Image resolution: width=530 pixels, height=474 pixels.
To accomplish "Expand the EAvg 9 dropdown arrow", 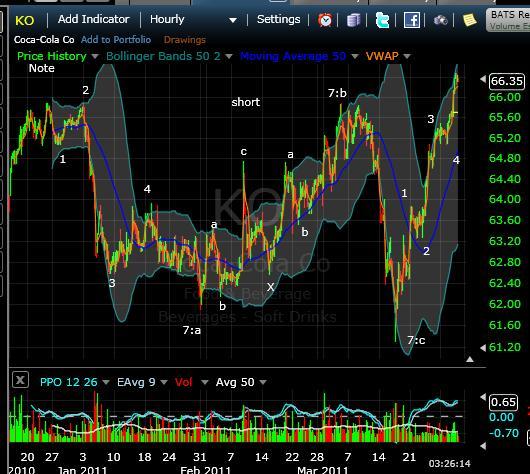I will point(164,382).
